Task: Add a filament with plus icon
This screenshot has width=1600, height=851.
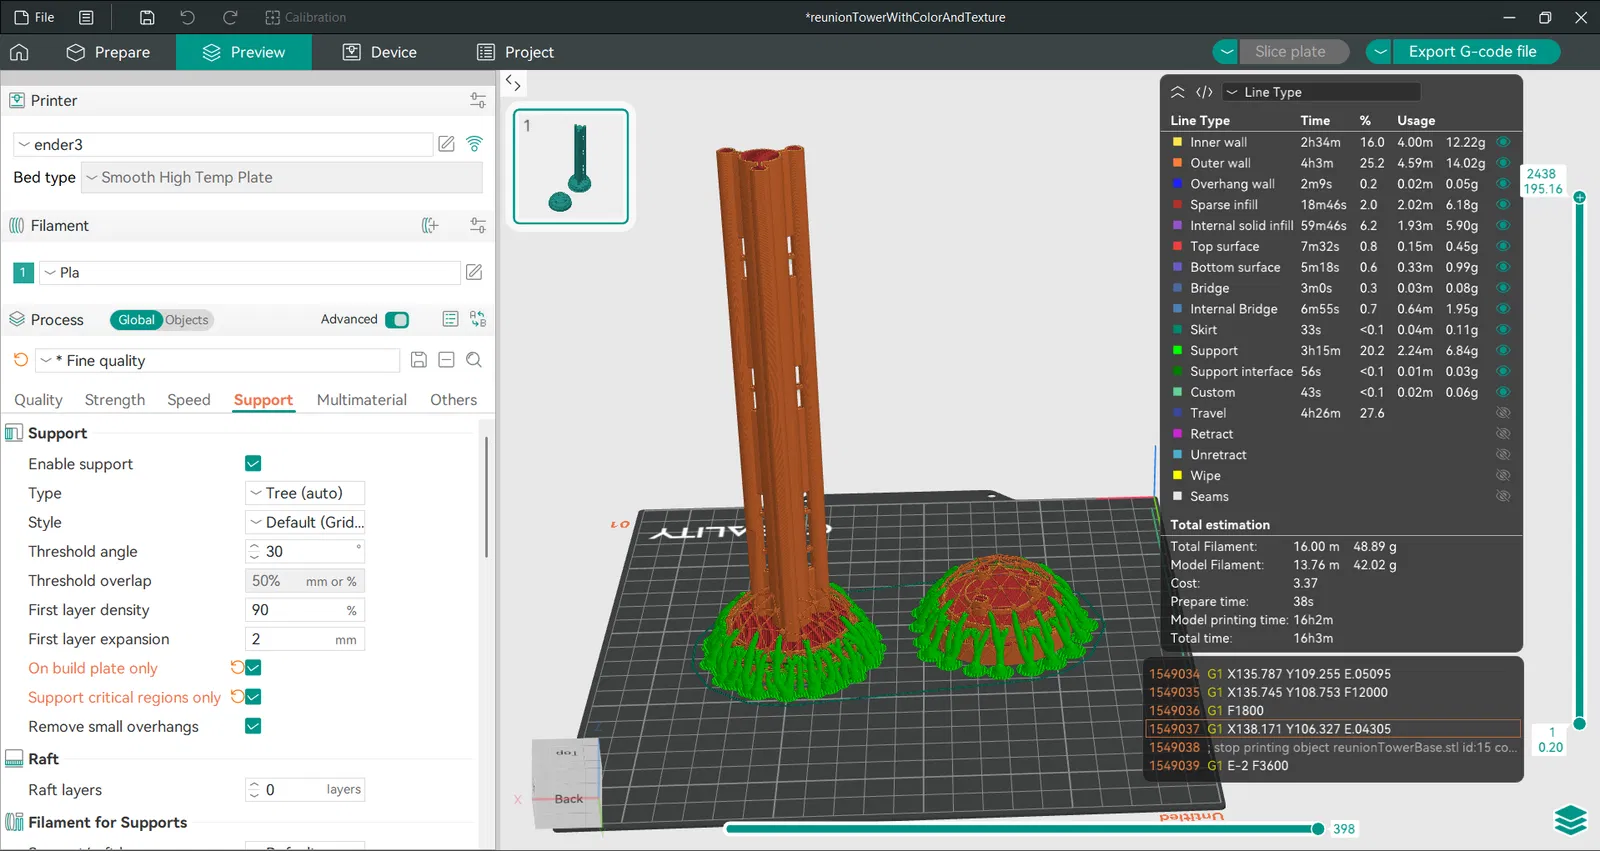Action: coord(430,226)
